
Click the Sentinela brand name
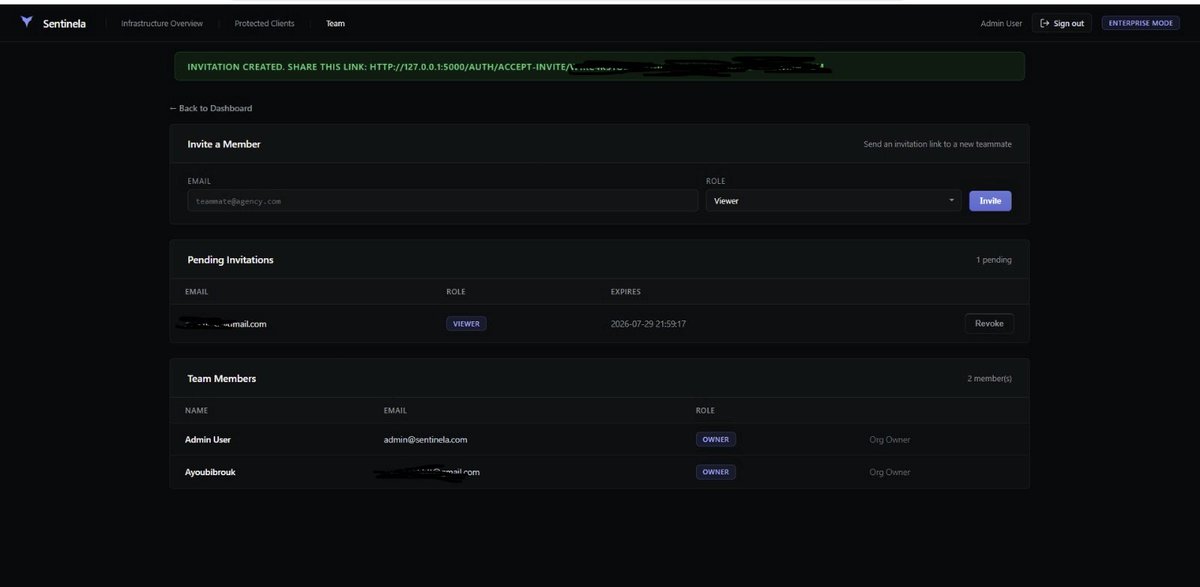pos(64,23)
